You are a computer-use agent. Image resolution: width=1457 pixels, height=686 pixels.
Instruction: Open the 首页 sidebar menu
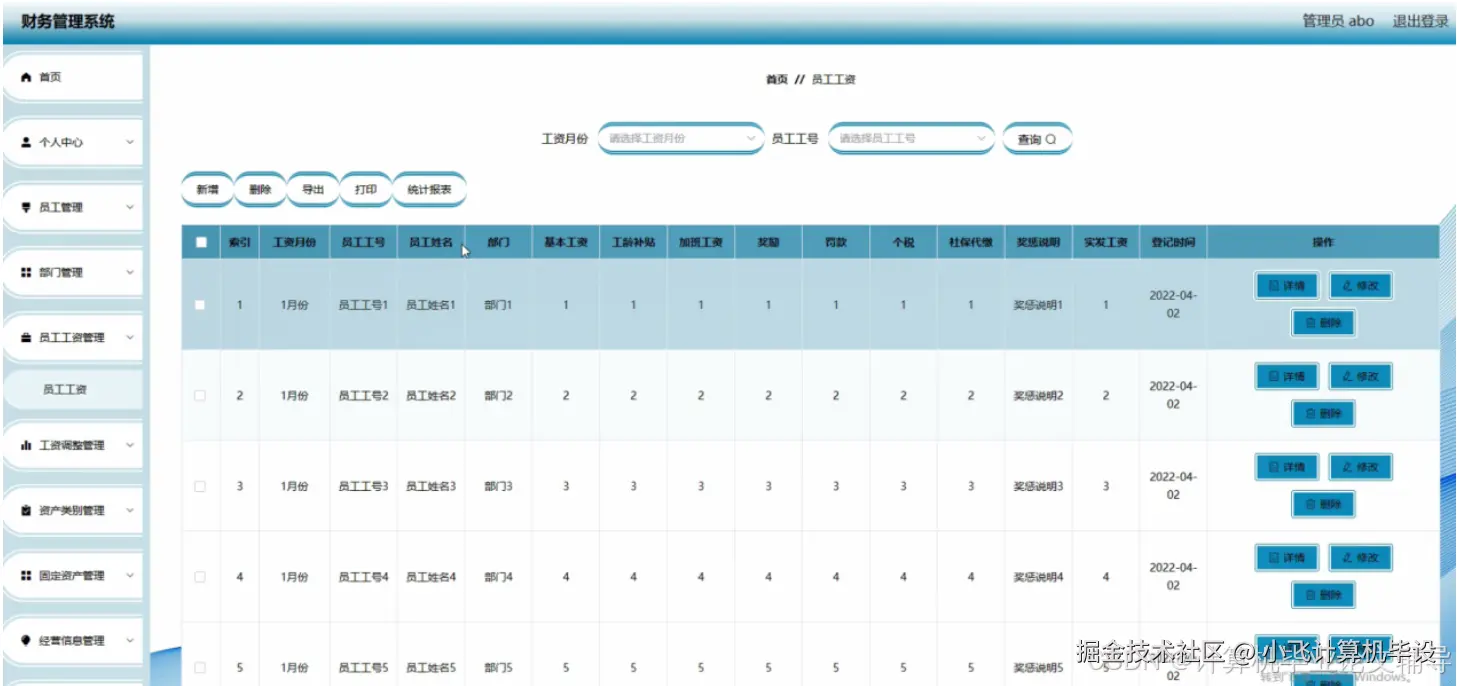[73, 77]
